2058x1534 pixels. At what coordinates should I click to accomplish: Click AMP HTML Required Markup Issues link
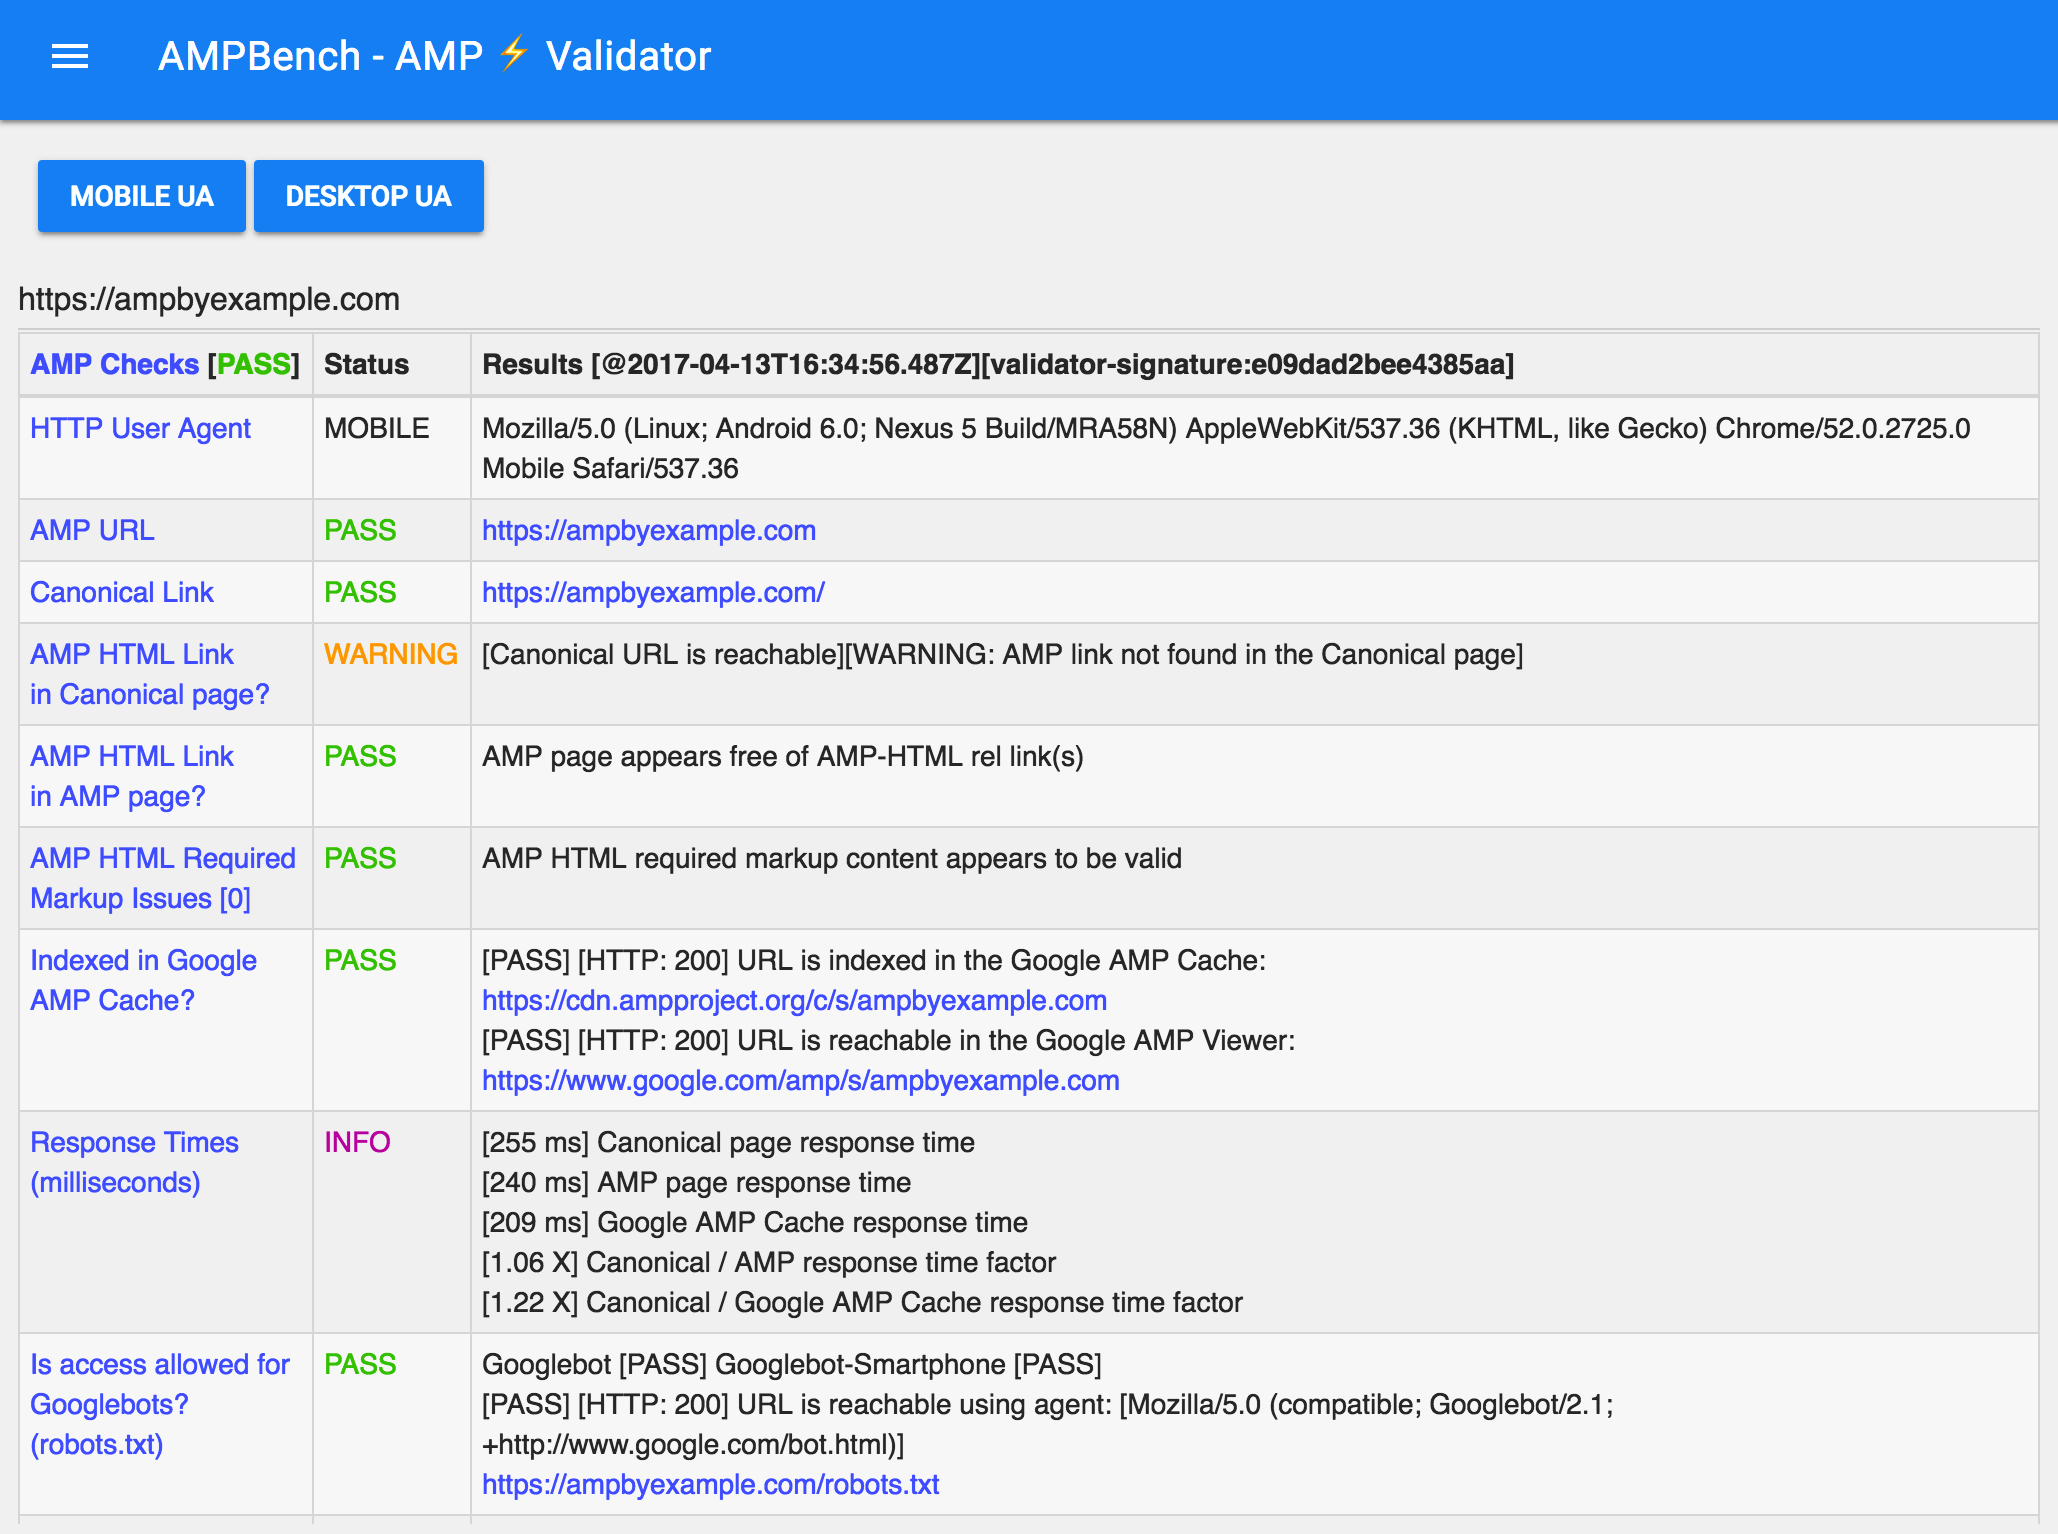pyautogui.click(x=162, y=878)
